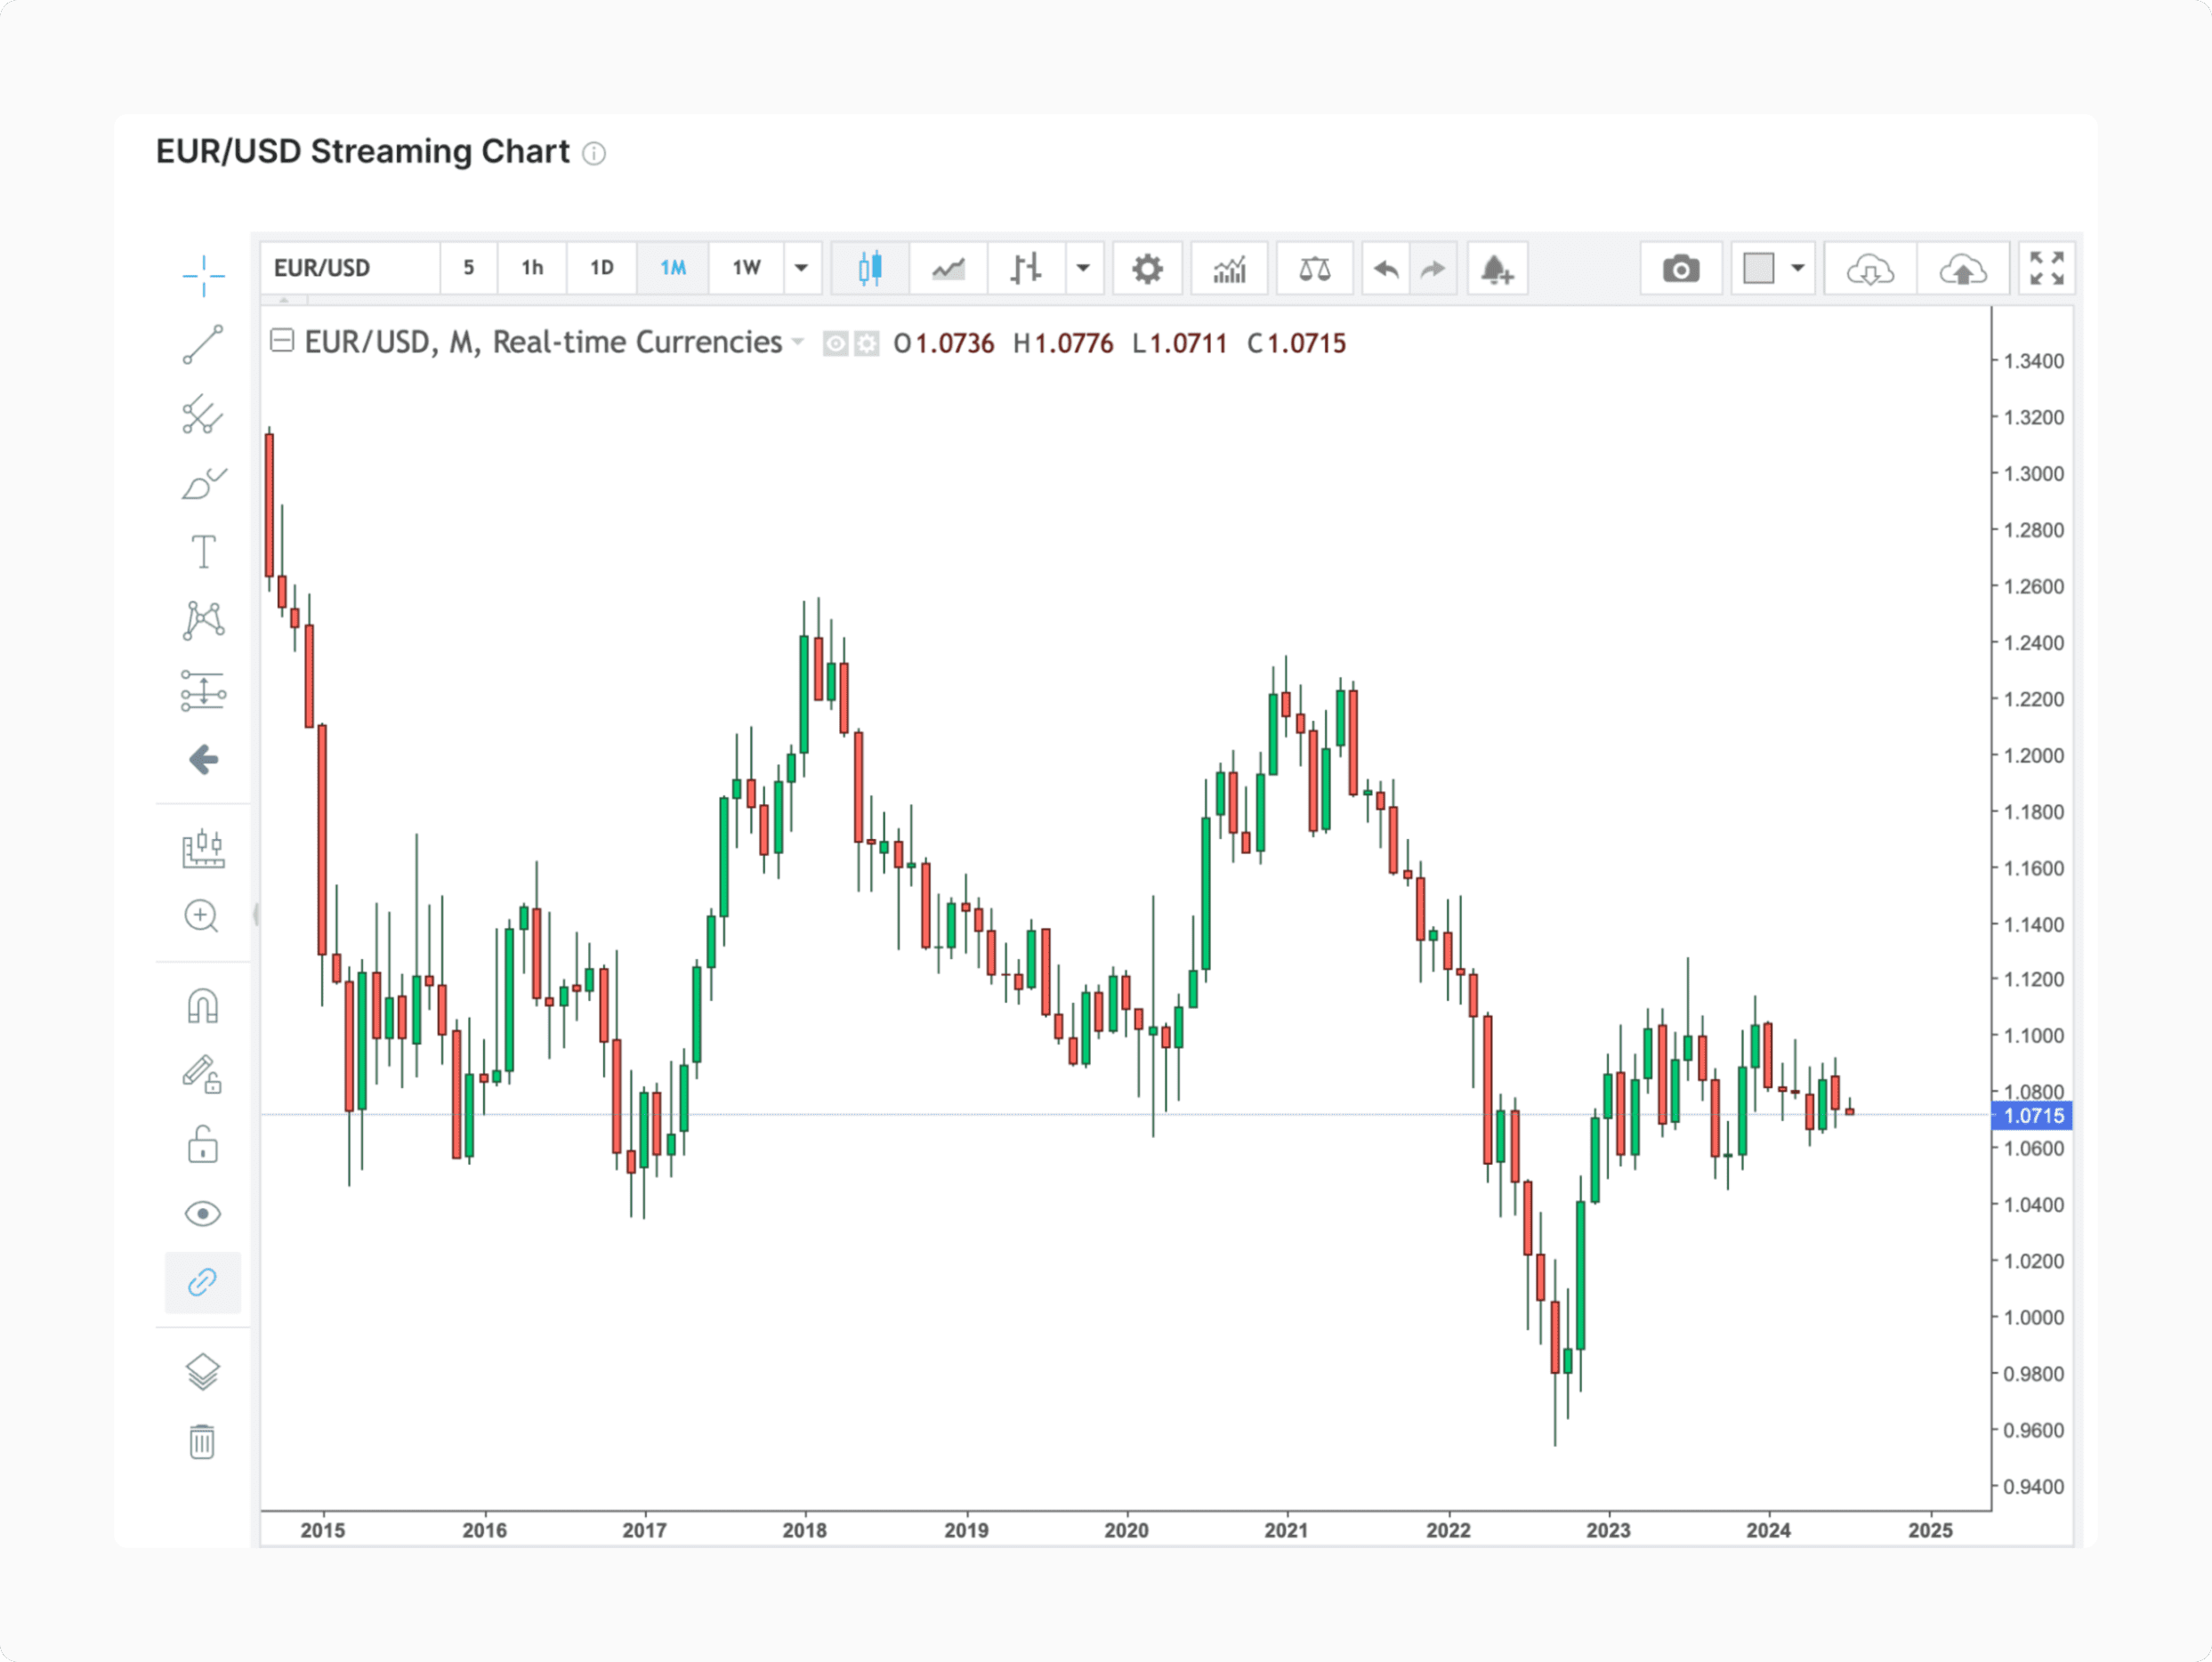Click the 2020 label on time axis
Screen dimensions: 2212x1662
(1126, 1530)
